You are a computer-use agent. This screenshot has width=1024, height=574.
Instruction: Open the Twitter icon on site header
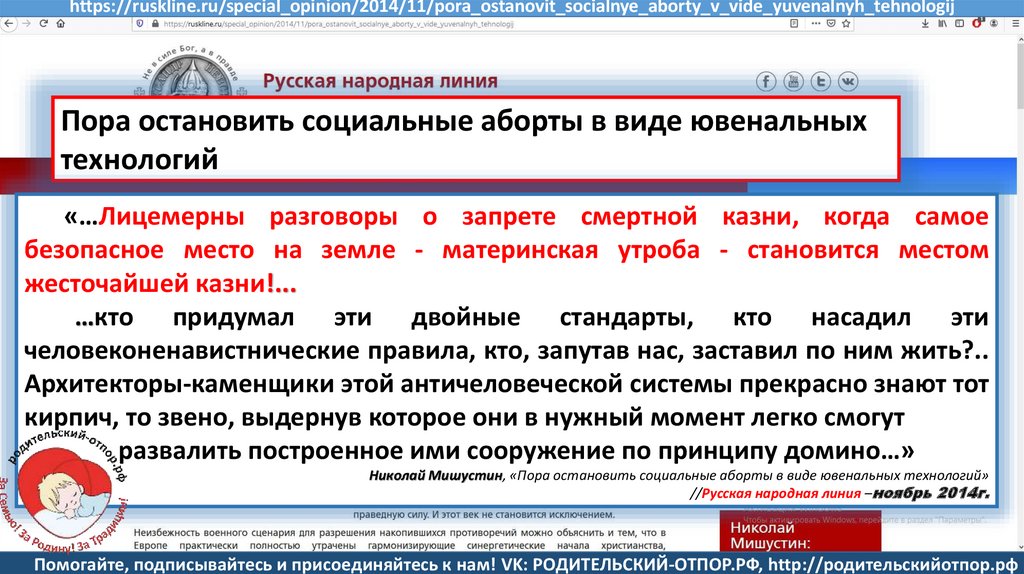coord(821,82)
